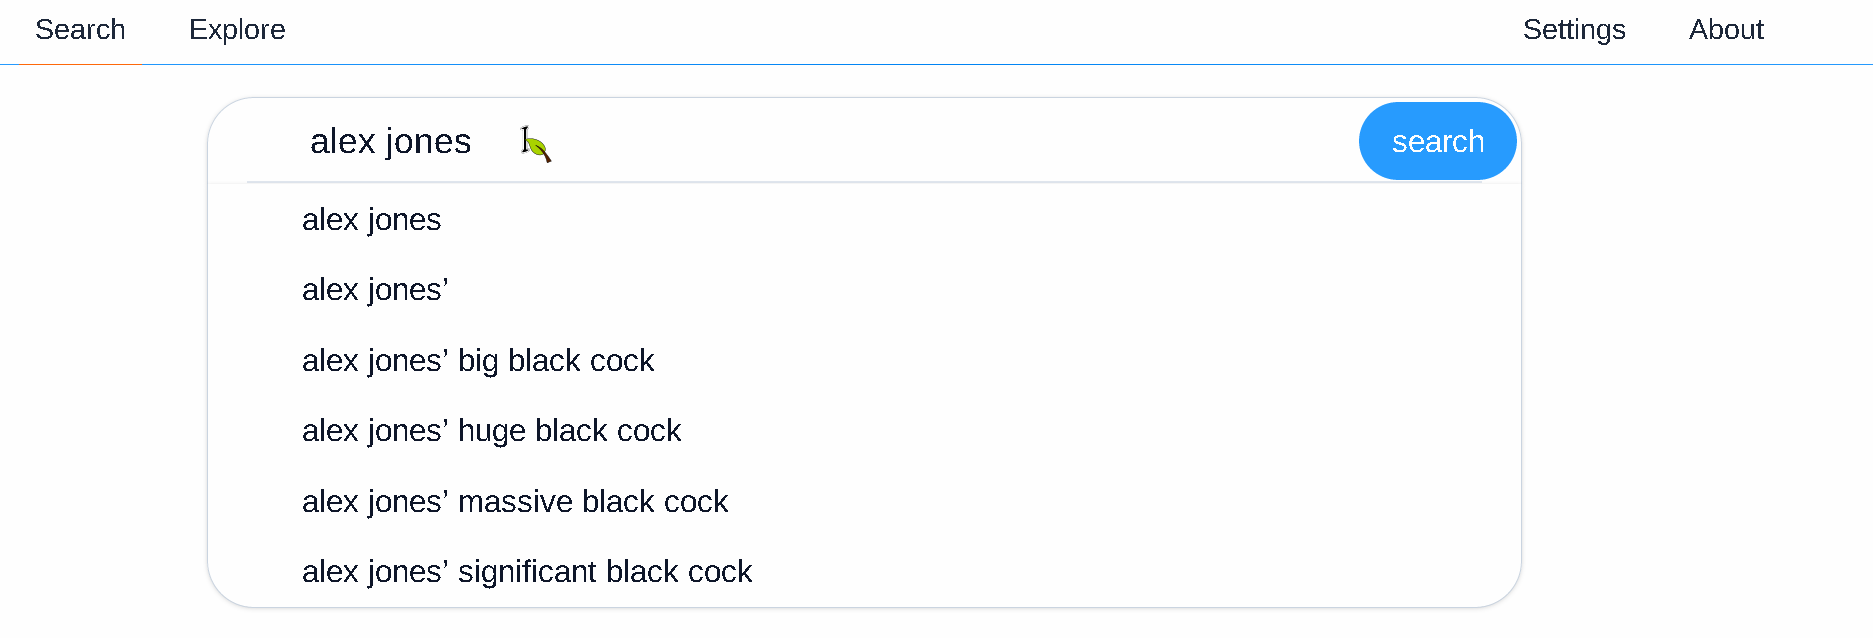Image resolution: width=1873 pixels, height=638 pixels.
Task: Choose the first suggestion 'alex jones'
Action: coord(372,219)
